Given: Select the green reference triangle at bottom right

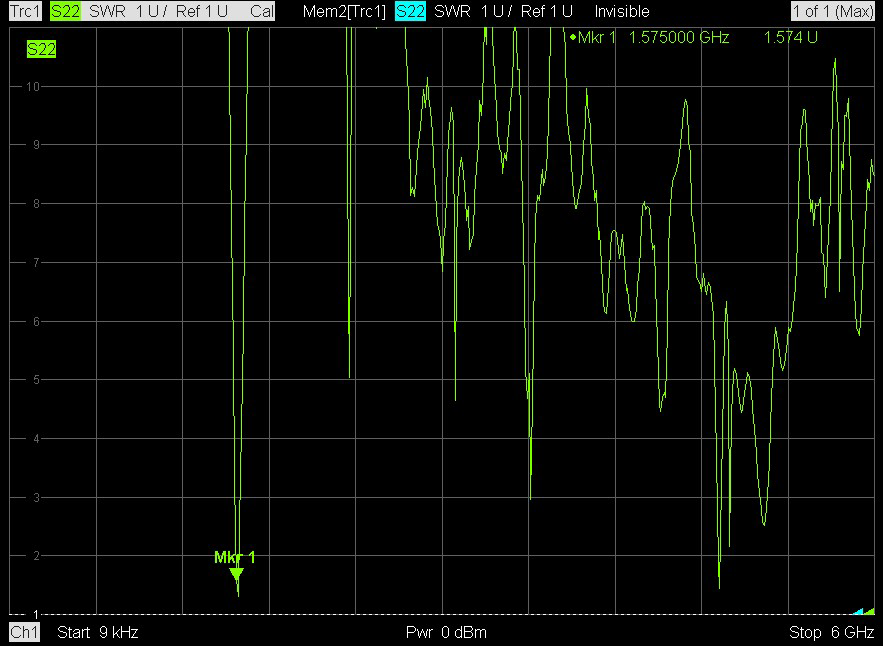Looking at the screenshot, I should 869,610.
